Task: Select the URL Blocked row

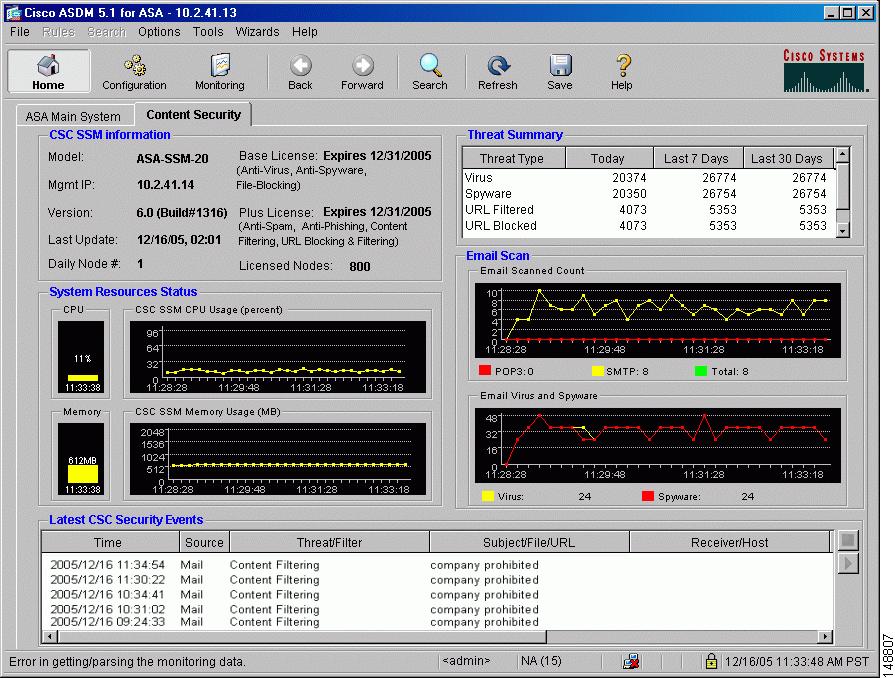Action: pyautogui.click(x=648, y=225)
